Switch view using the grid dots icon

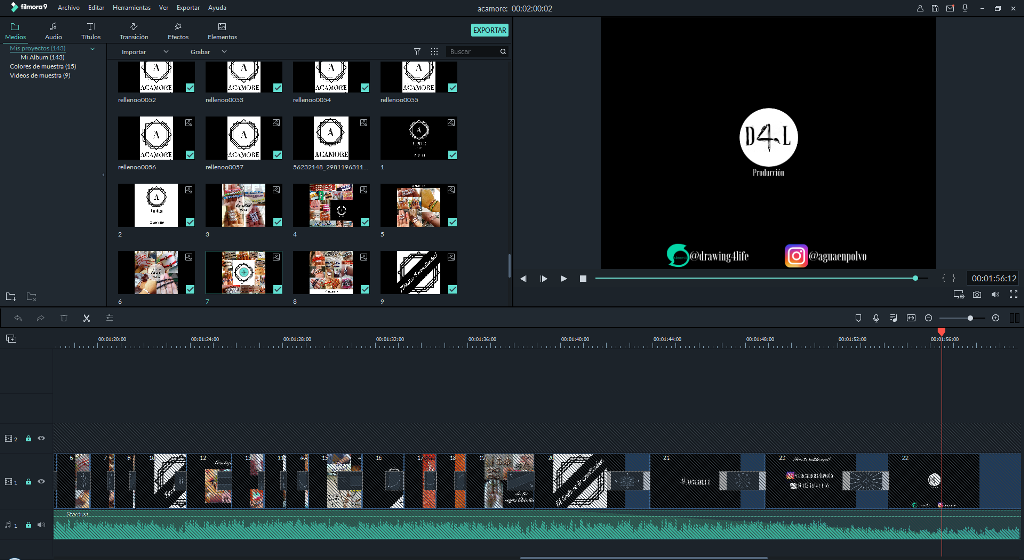point(434,52)
